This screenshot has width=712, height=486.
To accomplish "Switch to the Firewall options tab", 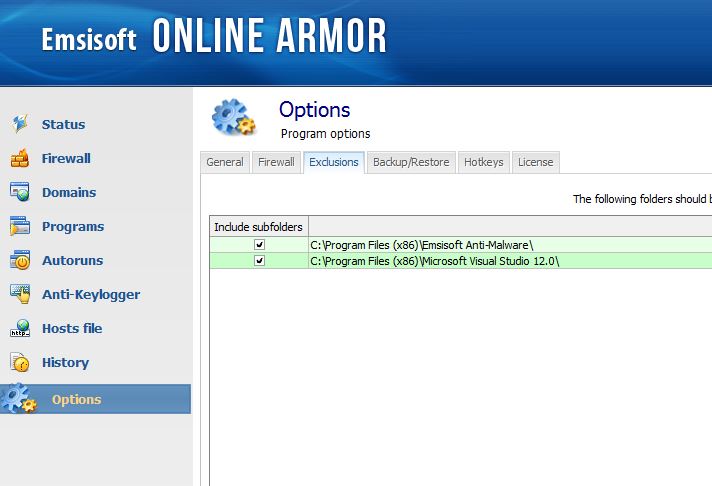I will pyautogui.click(x=276, y=162).
